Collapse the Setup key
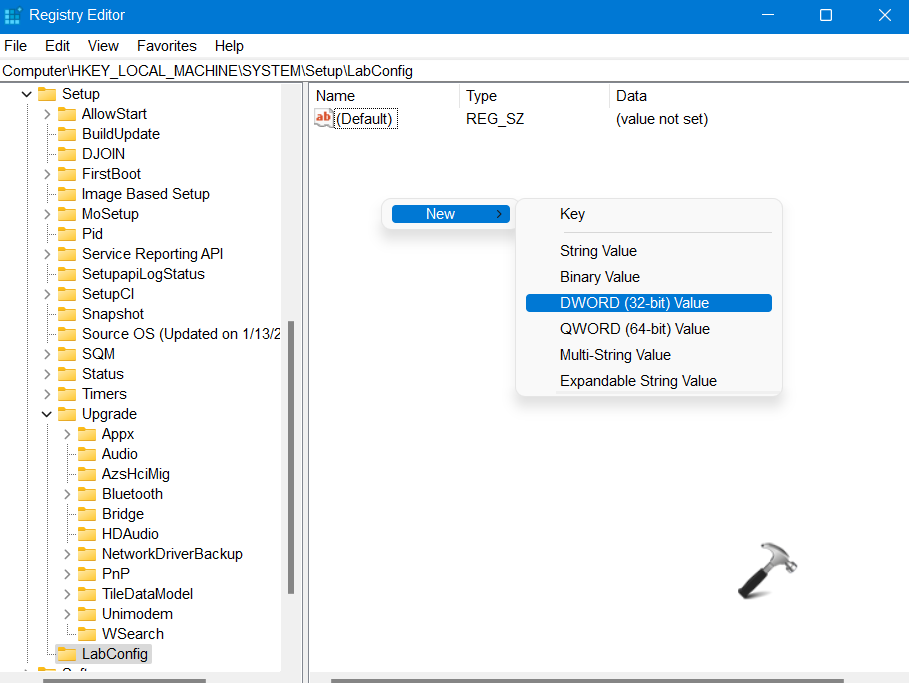This screenshot has height=683, width=909. (27, 94)
